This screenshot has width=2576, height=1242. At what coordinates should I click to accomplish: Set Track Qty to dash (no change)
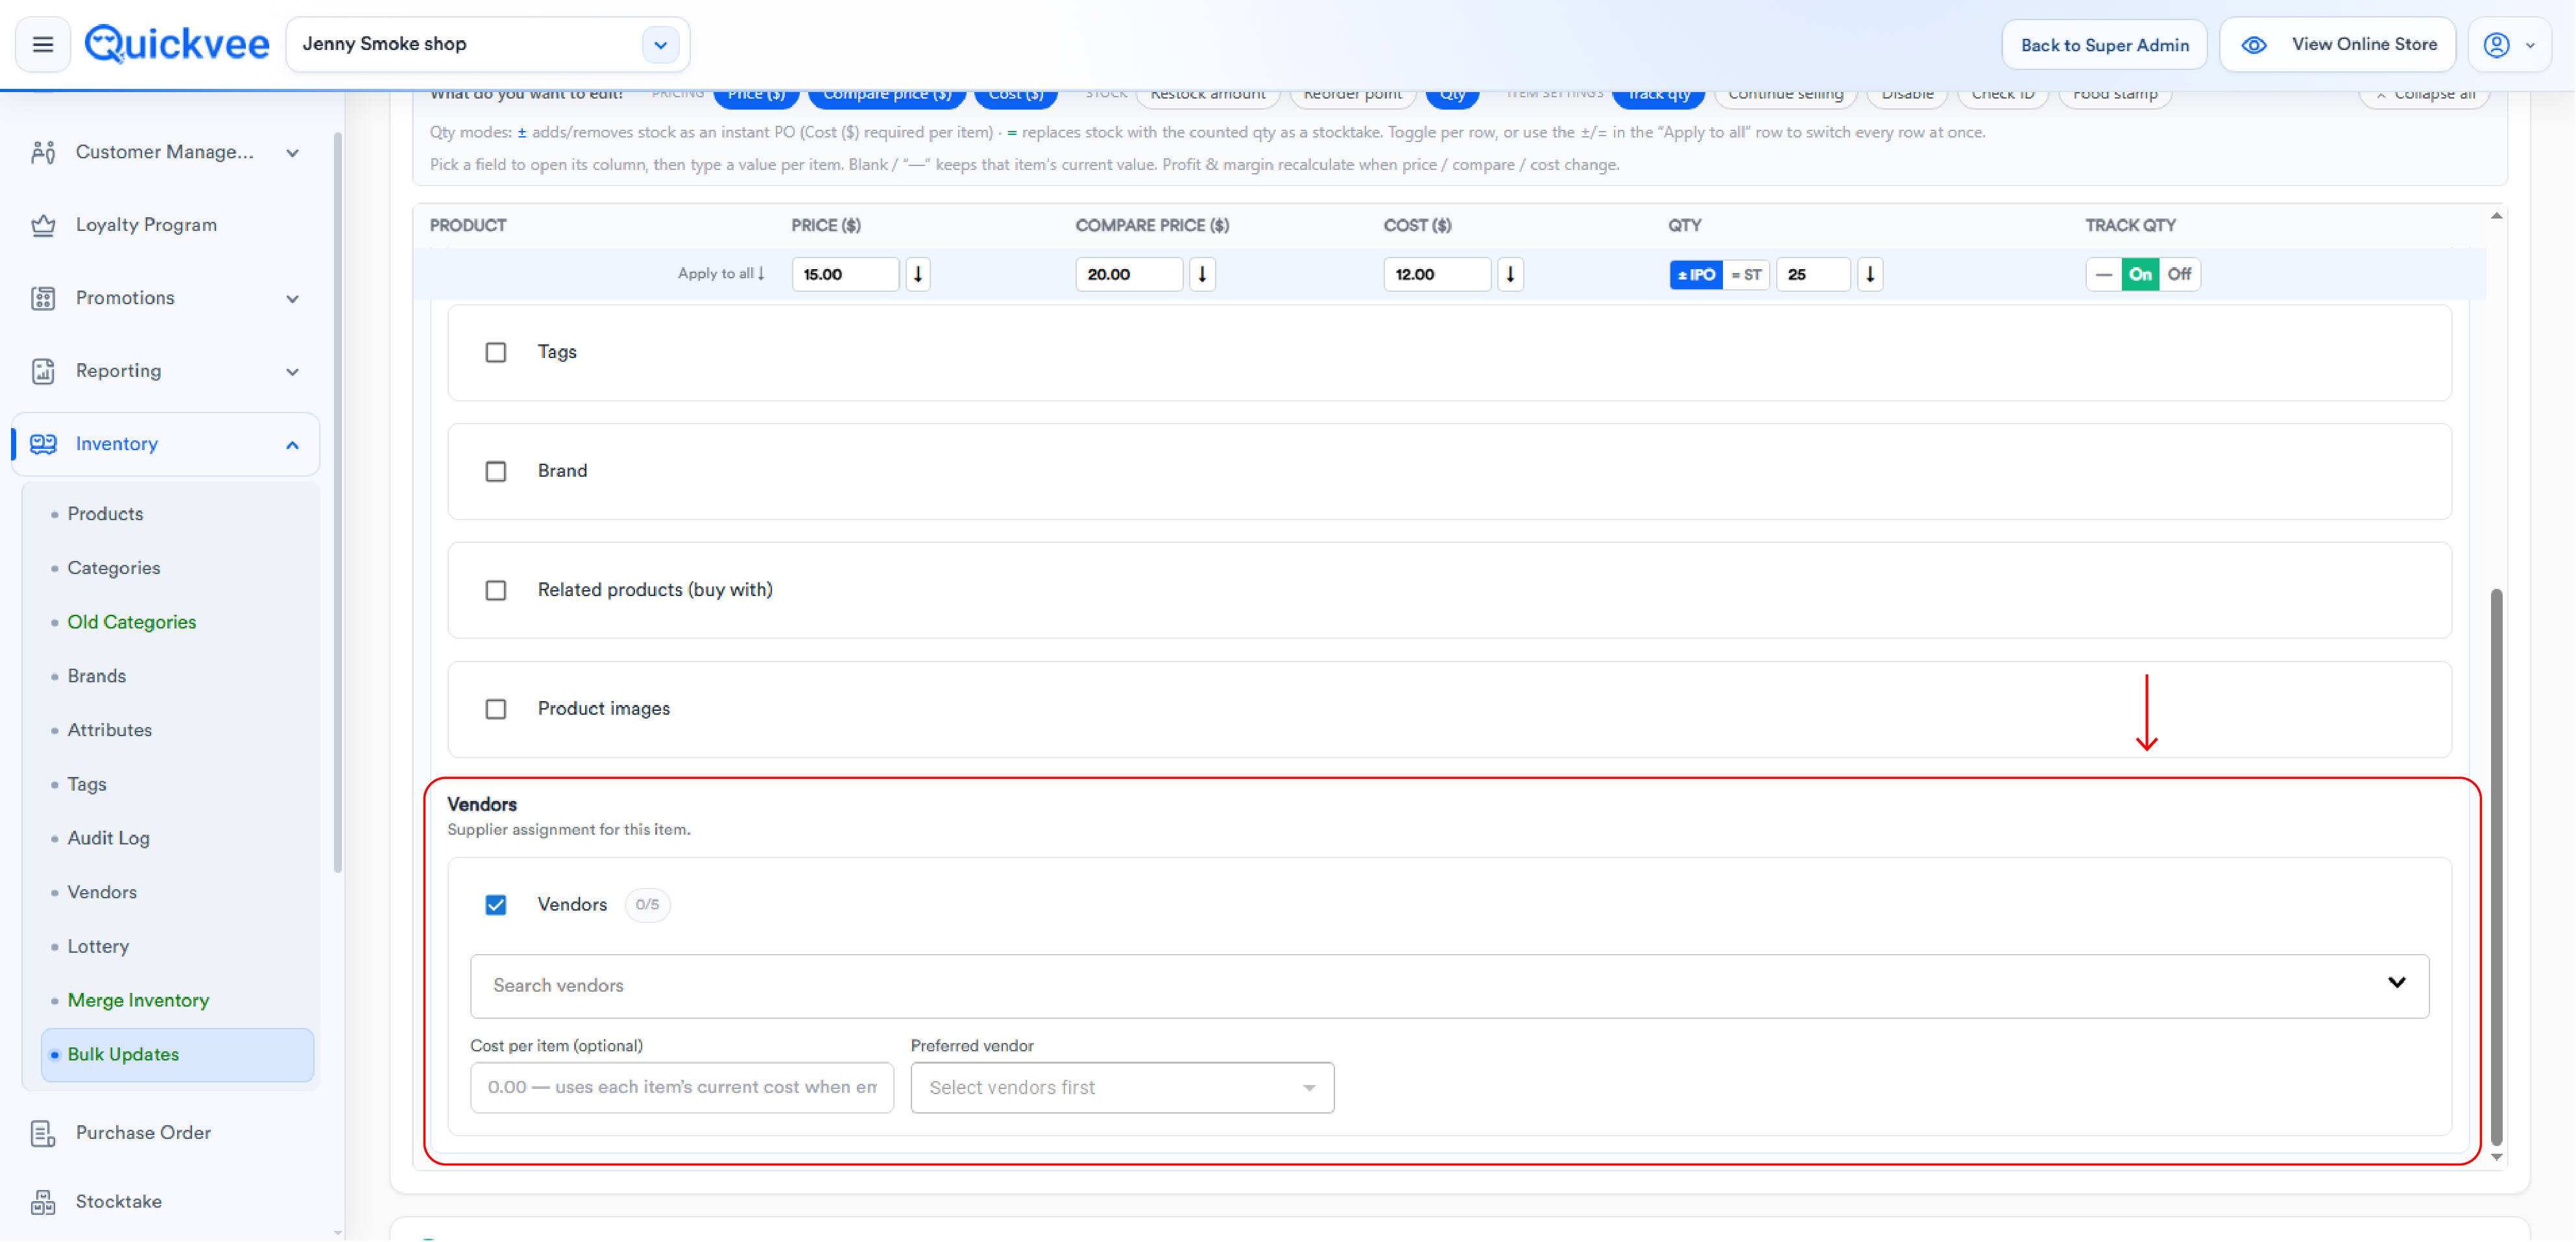click(x=2104, y=274)
